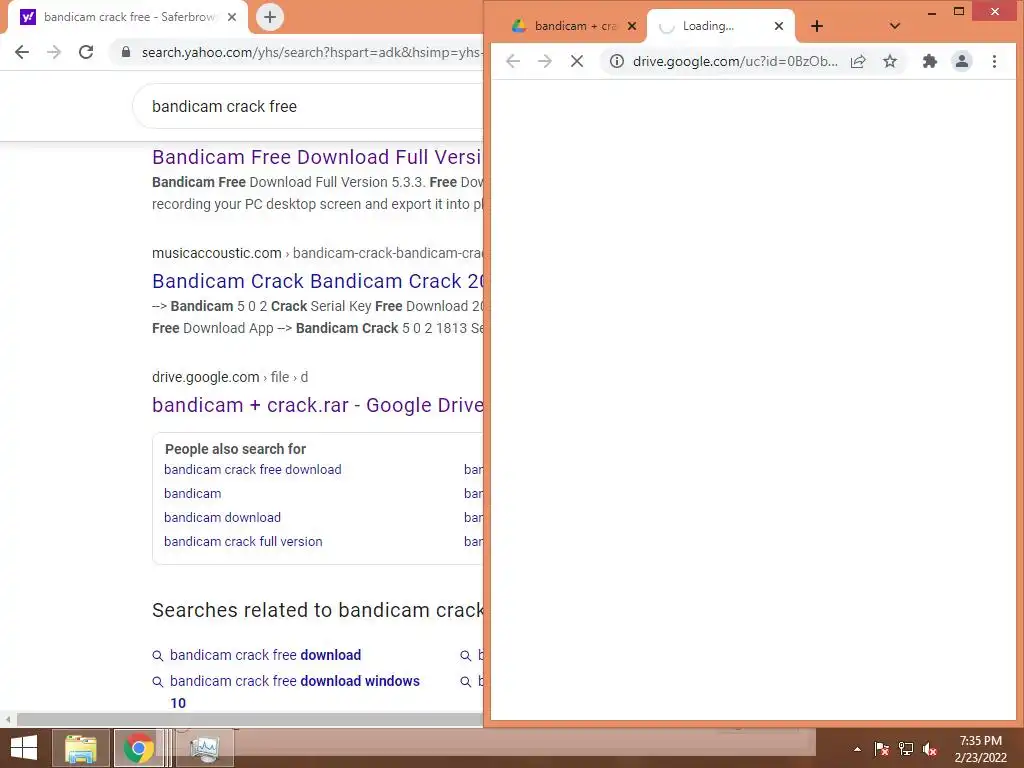Click scrollbar left arrow on Yahoo page

tap(8, 719)
